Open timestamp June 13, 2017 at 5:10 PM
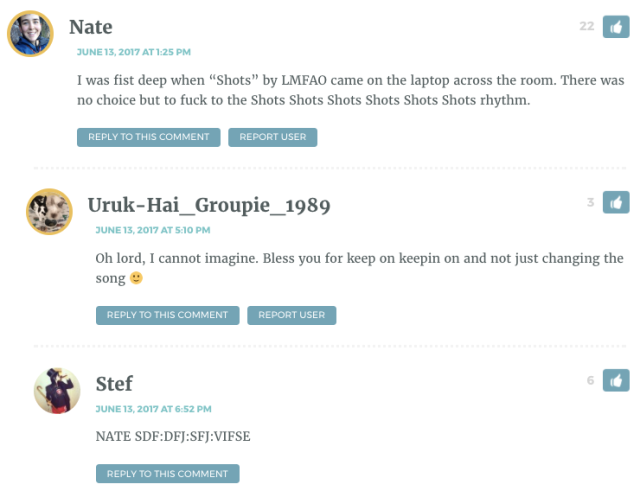This screenshot has height=497, width=640. click(153, 230)
